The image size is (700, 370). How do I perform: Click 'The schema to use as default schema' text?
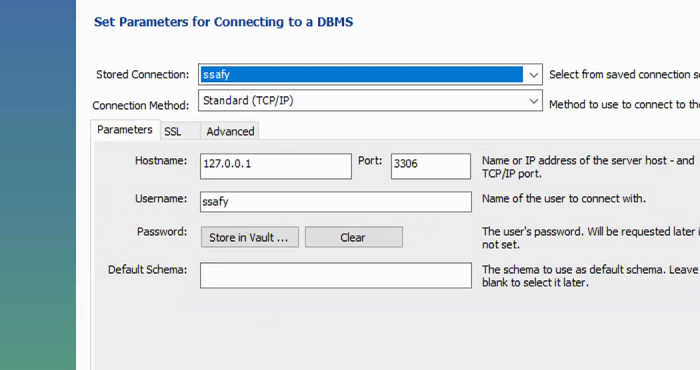point(590,276)
